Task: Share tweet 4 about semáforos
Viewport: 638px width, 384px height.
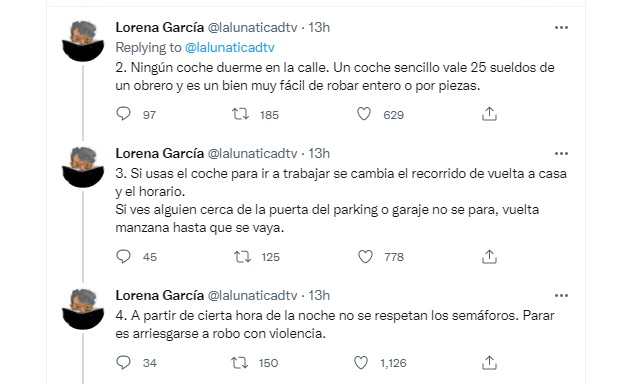Action: click(x=489, y=362)
